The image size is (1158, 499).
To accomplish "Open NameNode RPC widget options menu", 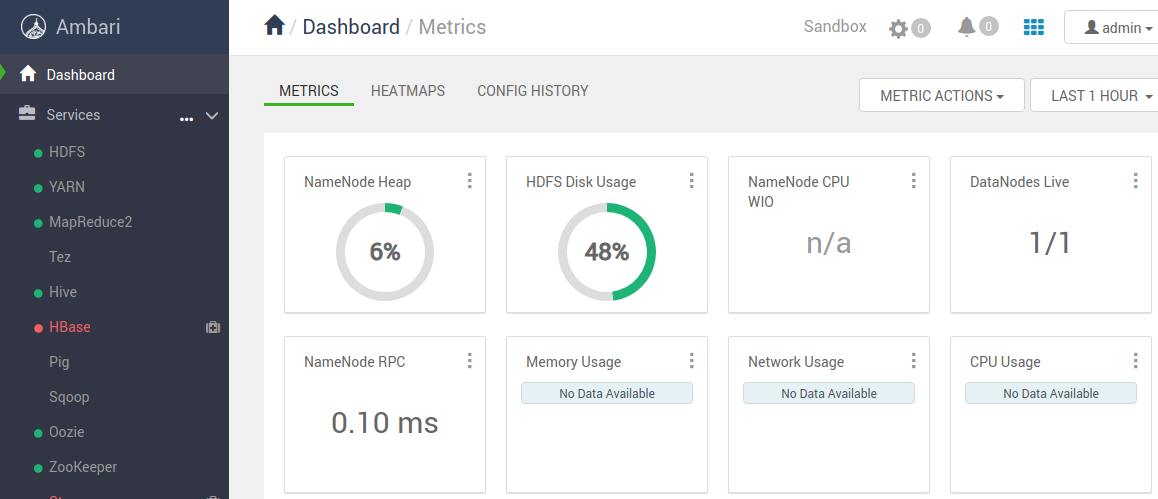I will coord(470,361).
